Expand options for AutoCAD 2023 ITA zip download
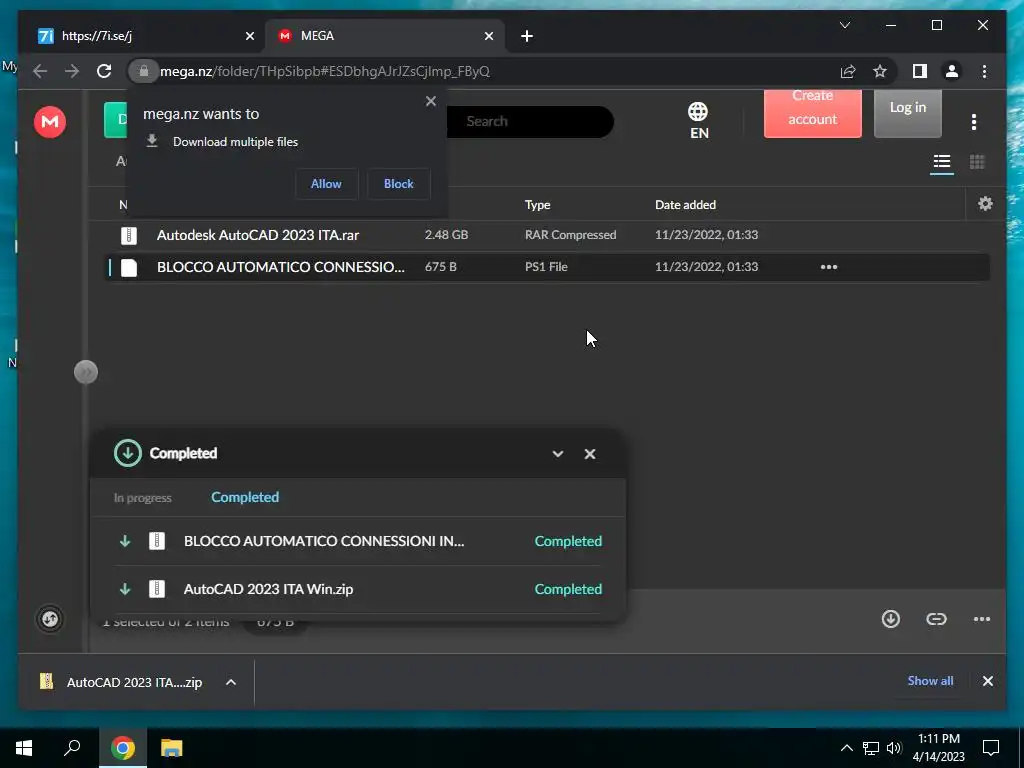1024x768 pixels. (x=231, y=682)
